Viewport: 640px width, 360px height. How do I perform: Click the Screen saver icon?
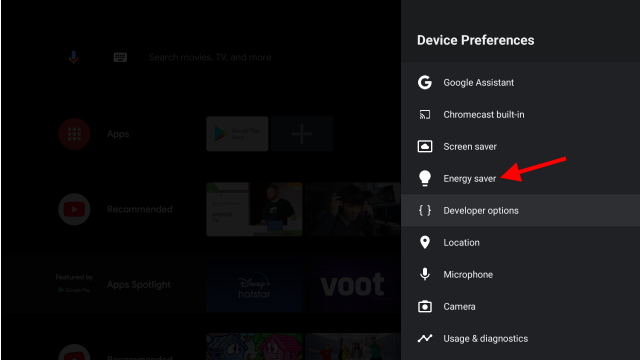(x=424, y=146)
